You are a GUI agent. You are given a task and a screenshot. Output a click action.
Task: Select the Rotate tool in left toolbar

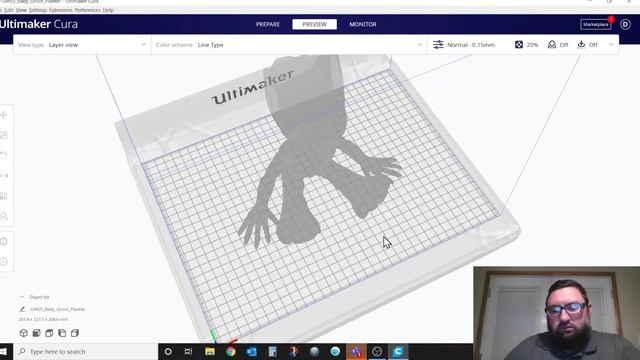pyautogui.click(x=4, y=156)
